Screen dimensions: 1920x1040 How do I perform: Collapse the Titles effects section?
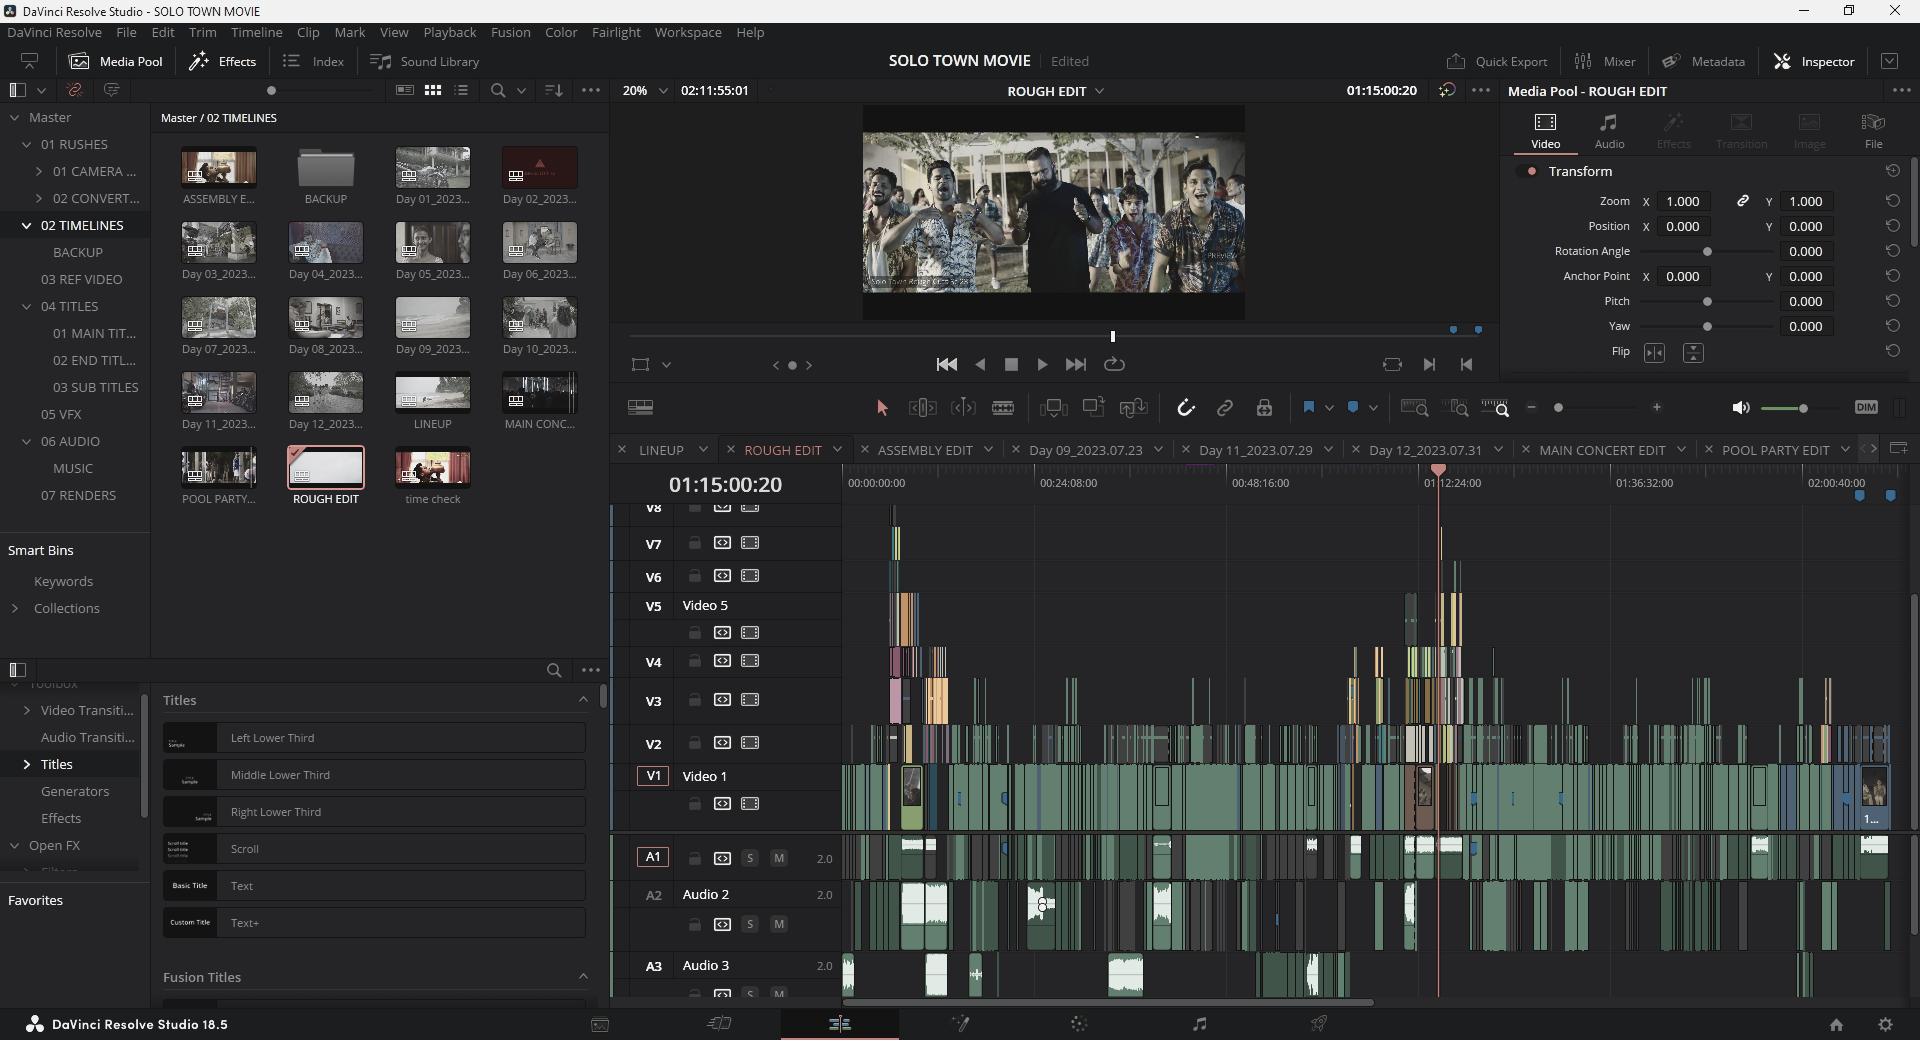coord(583,700)
